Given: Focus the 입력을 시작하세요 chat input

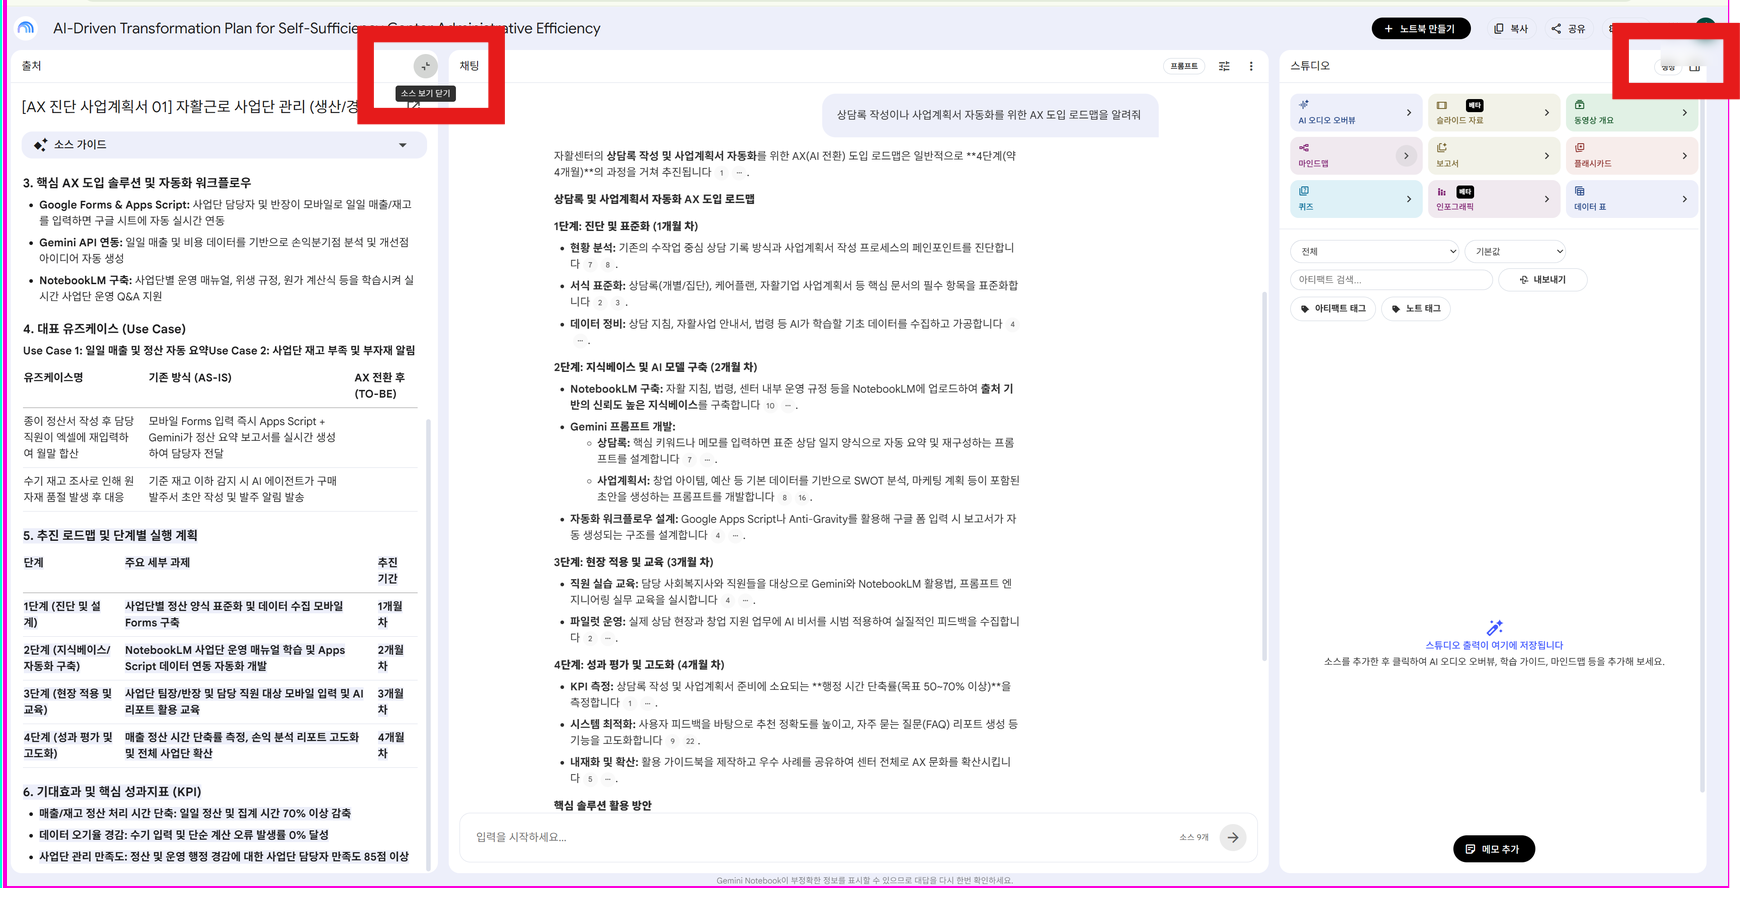Looking at the screenshot, I should coord(820,837).
